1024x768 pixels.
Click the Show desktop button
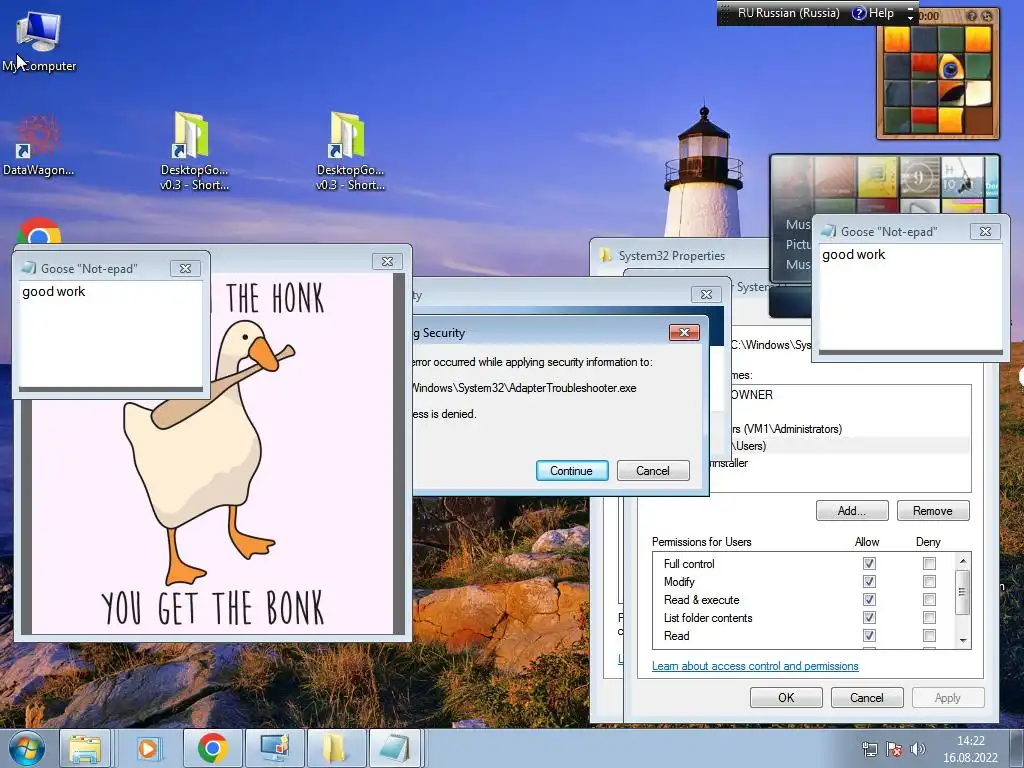point(1019,748)
